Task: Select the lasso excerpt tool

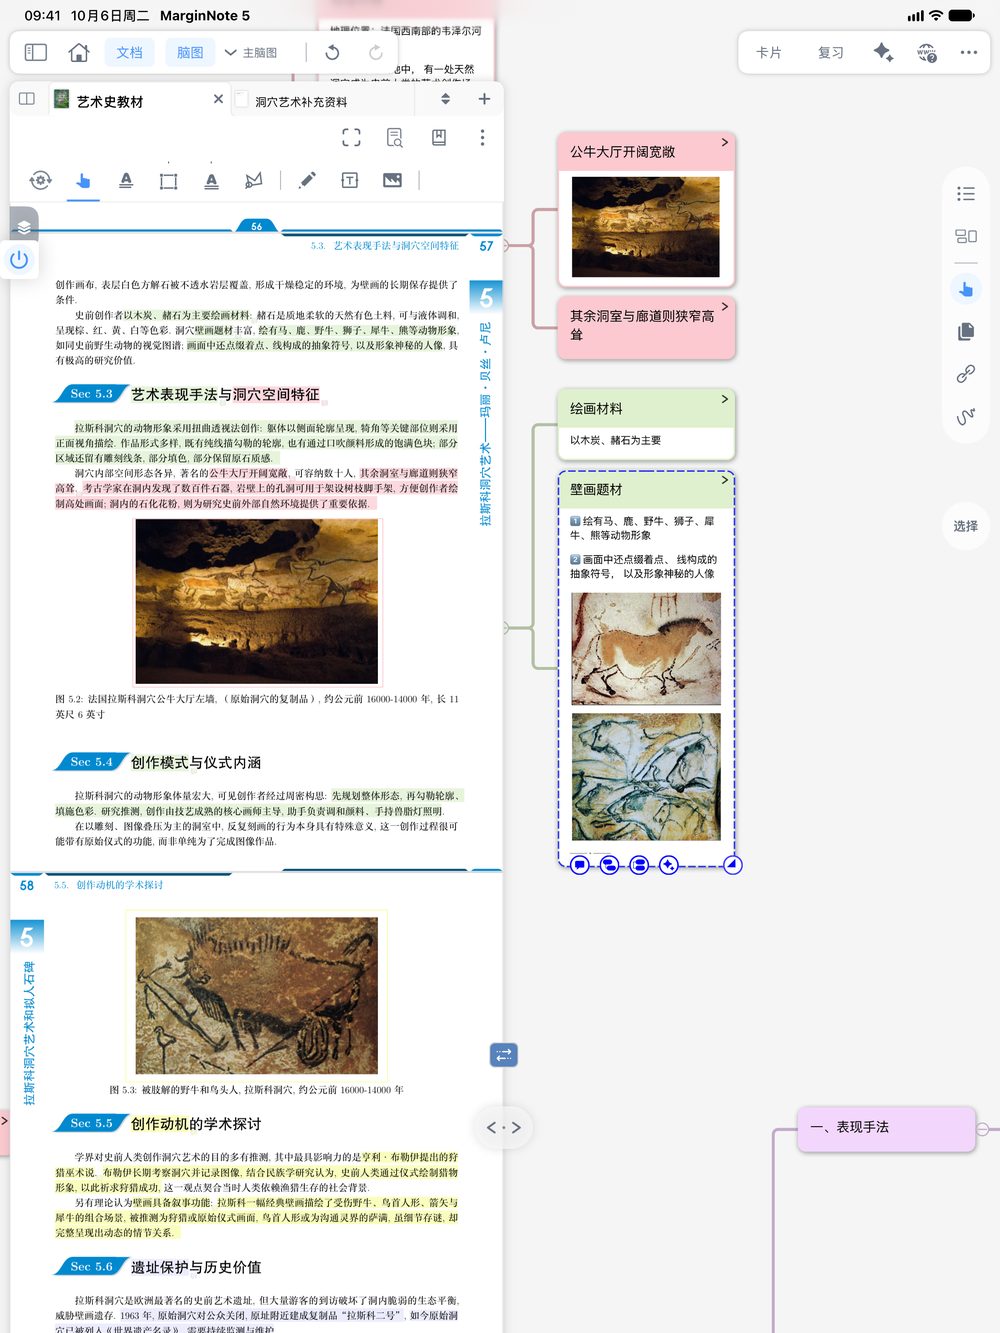Action: (254, 180)
